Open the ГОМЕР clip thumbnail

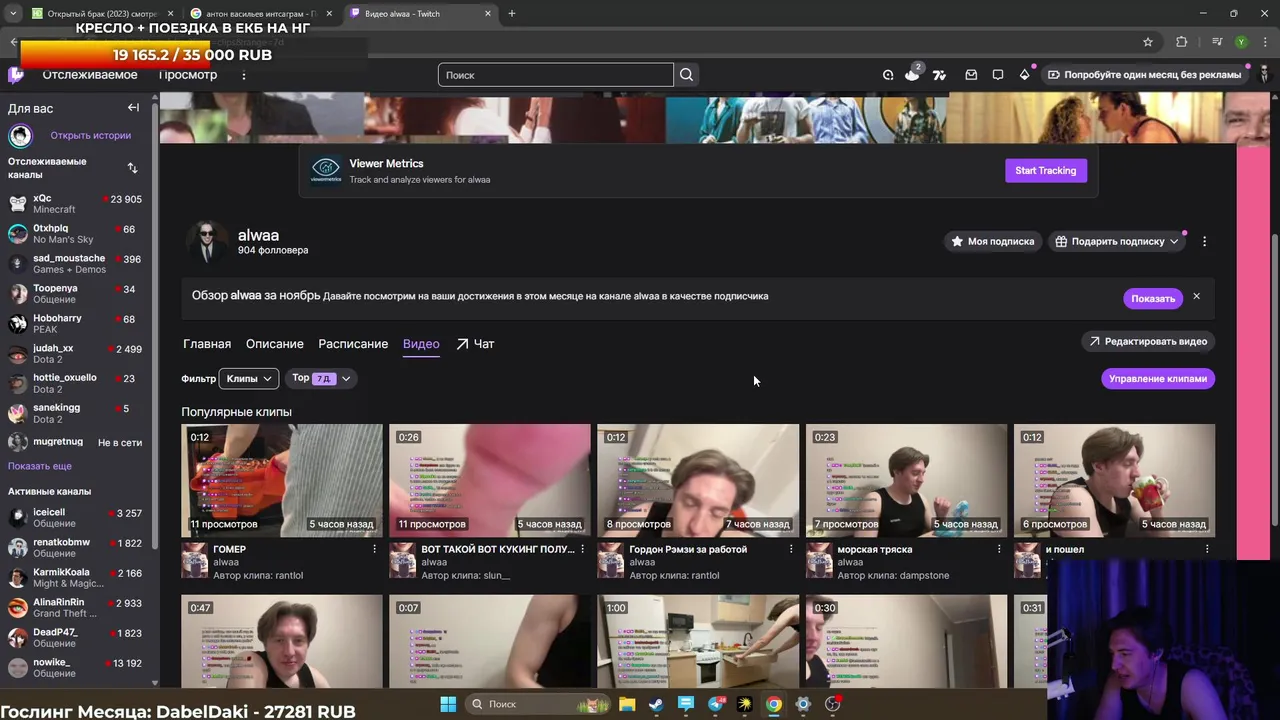(x=282, y=480)
